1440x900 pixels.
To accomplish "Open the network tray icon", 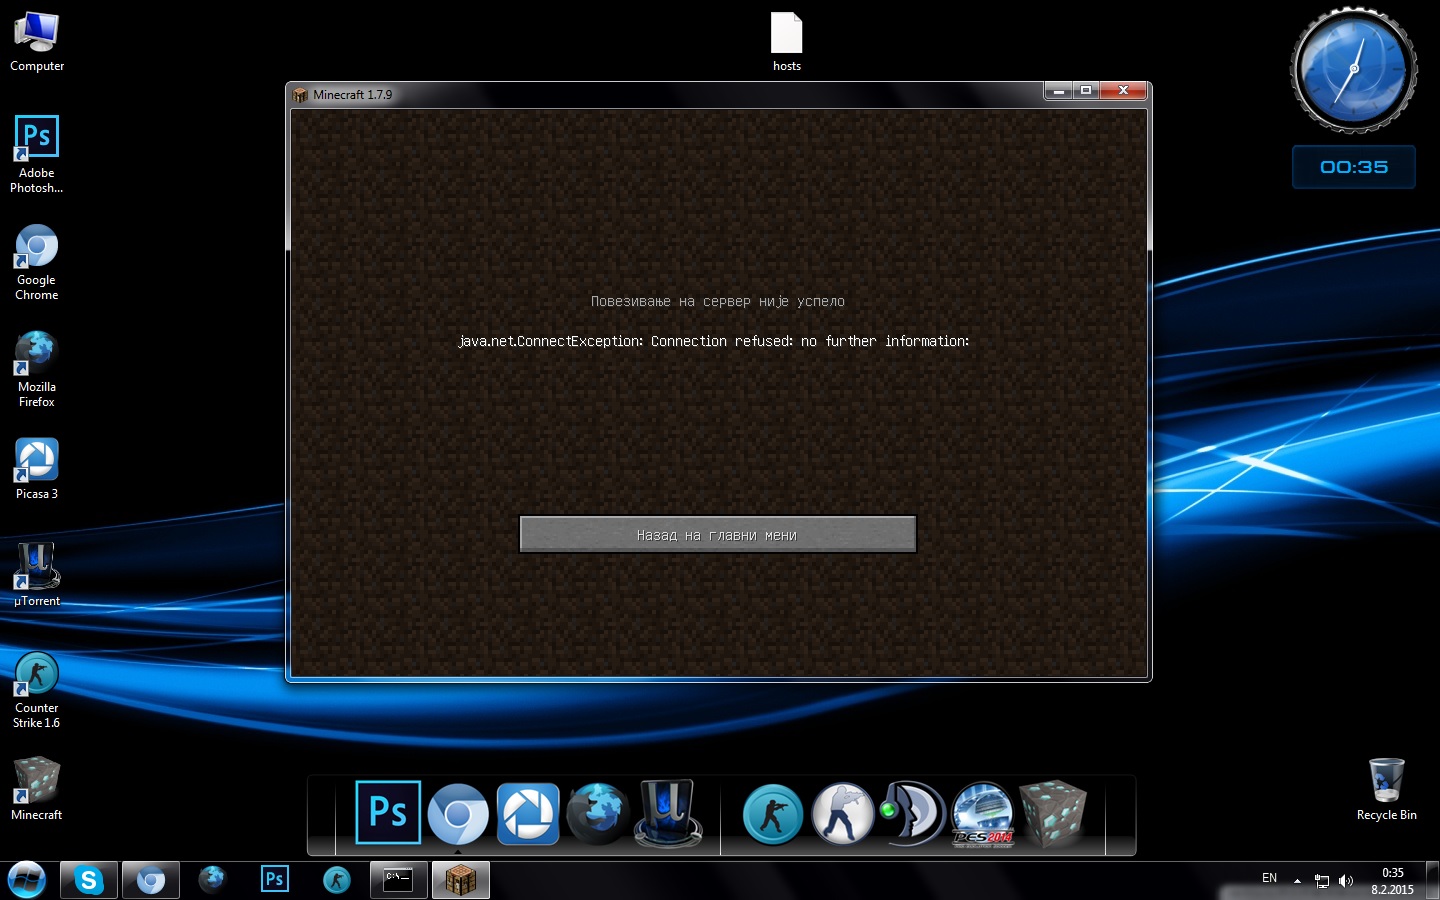I will coord(1321,881).
